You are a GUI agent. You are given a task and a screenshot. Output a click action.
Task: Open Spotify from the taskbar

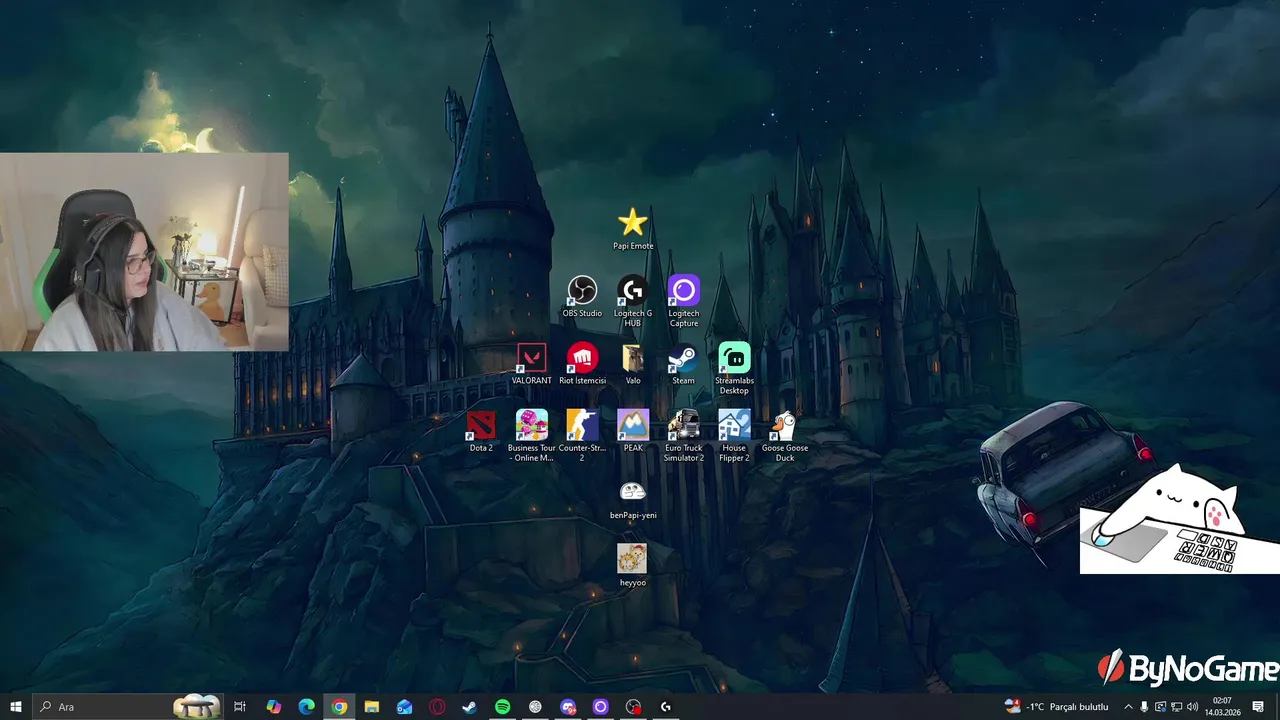pyautogui.click(x=503, y=707)
